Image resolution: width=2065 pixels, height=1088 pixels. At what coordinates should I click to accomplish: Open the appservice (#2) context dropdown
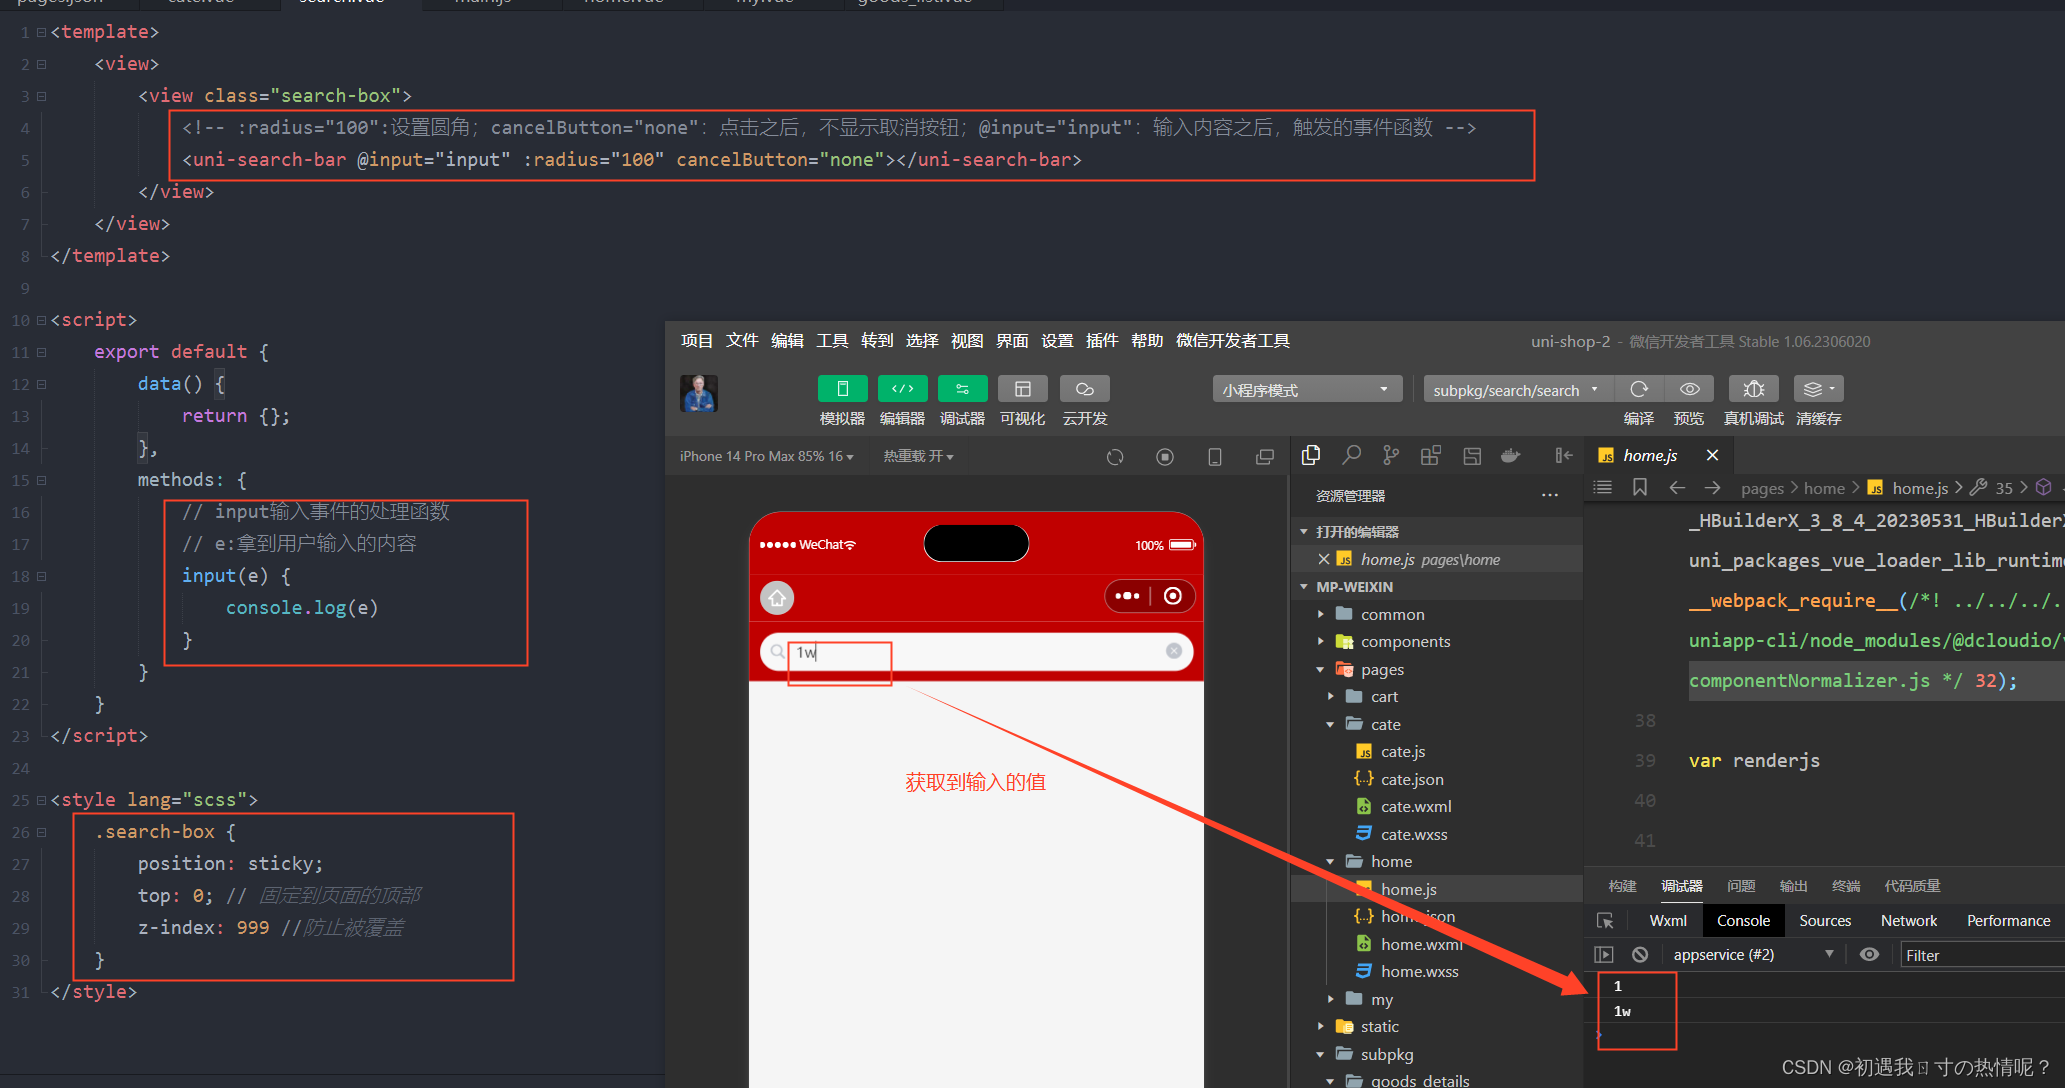1753,955
